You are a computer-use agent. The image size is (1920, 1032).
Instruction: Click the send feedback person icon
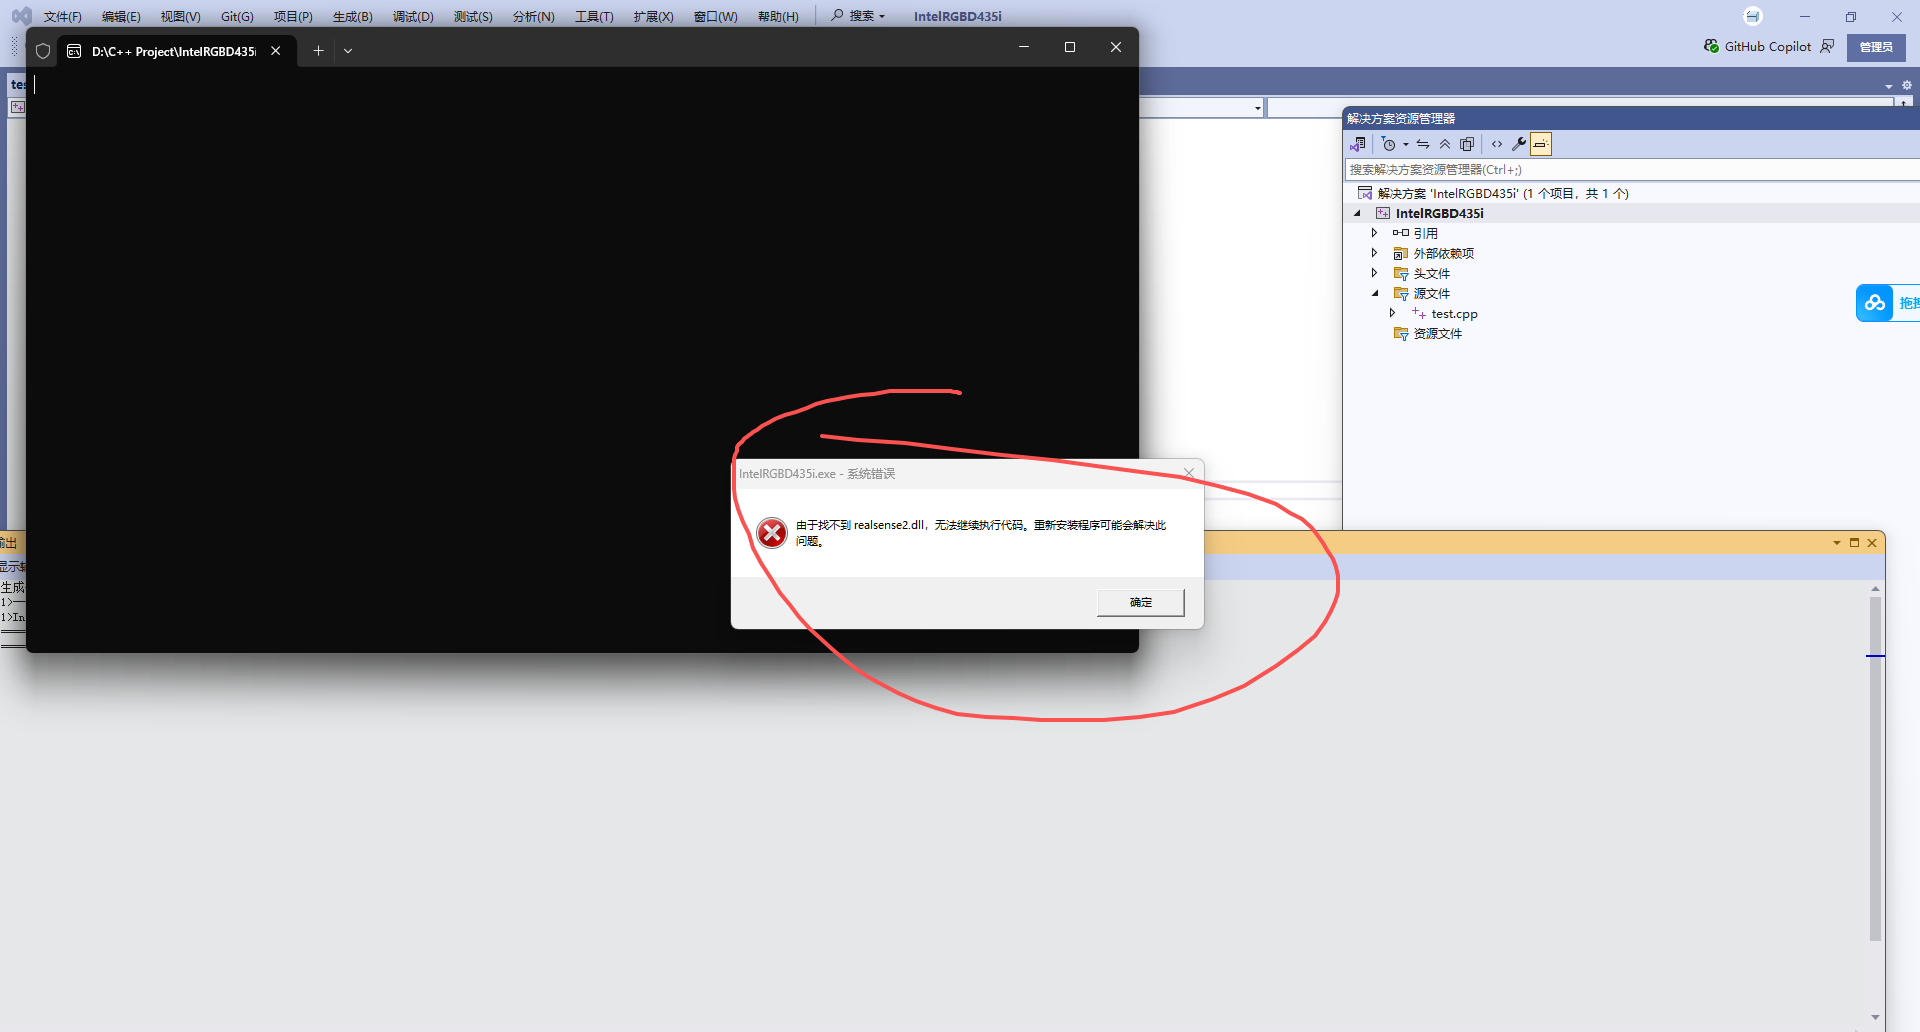[1827, 46]
